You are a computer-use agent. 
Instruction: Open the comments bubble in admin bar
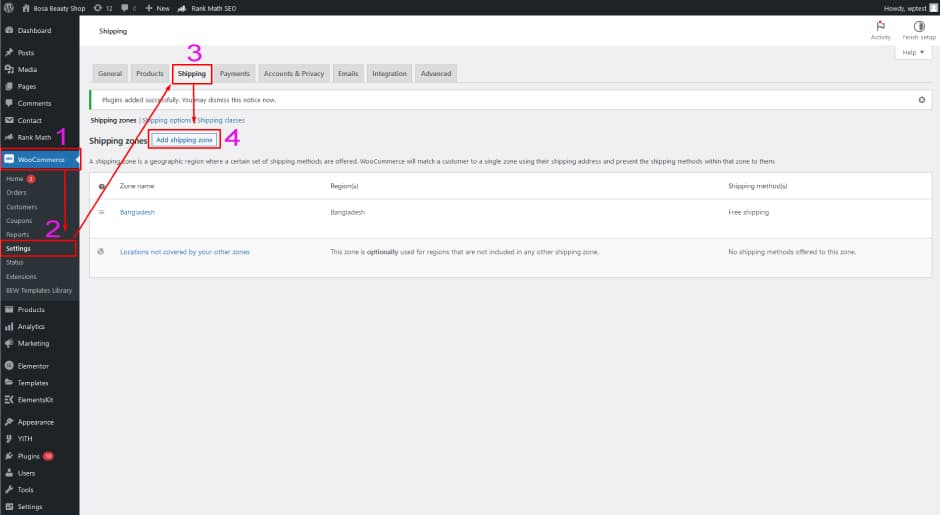128,8
